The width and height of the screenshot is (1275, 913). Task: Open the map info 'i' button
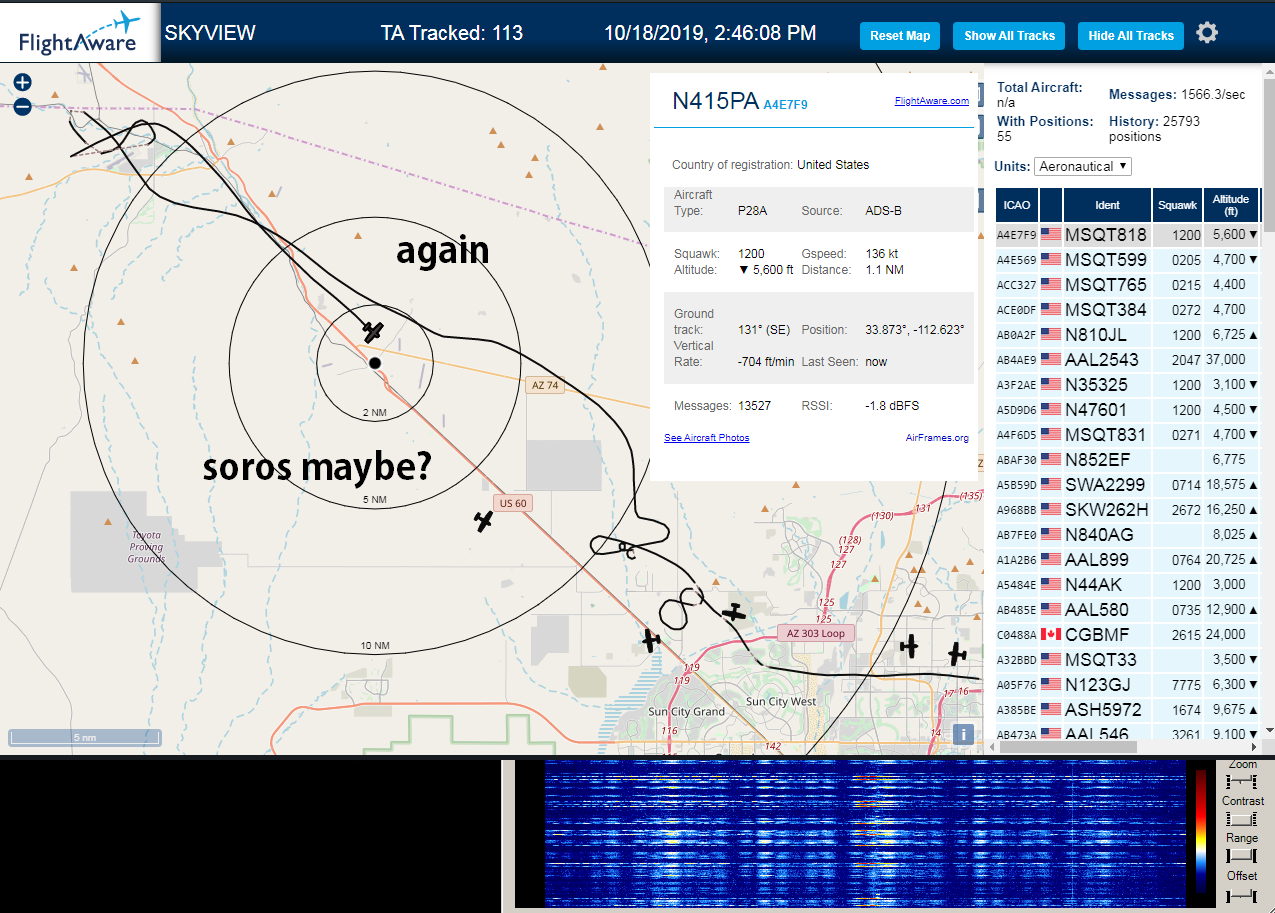tap(963, 734)
